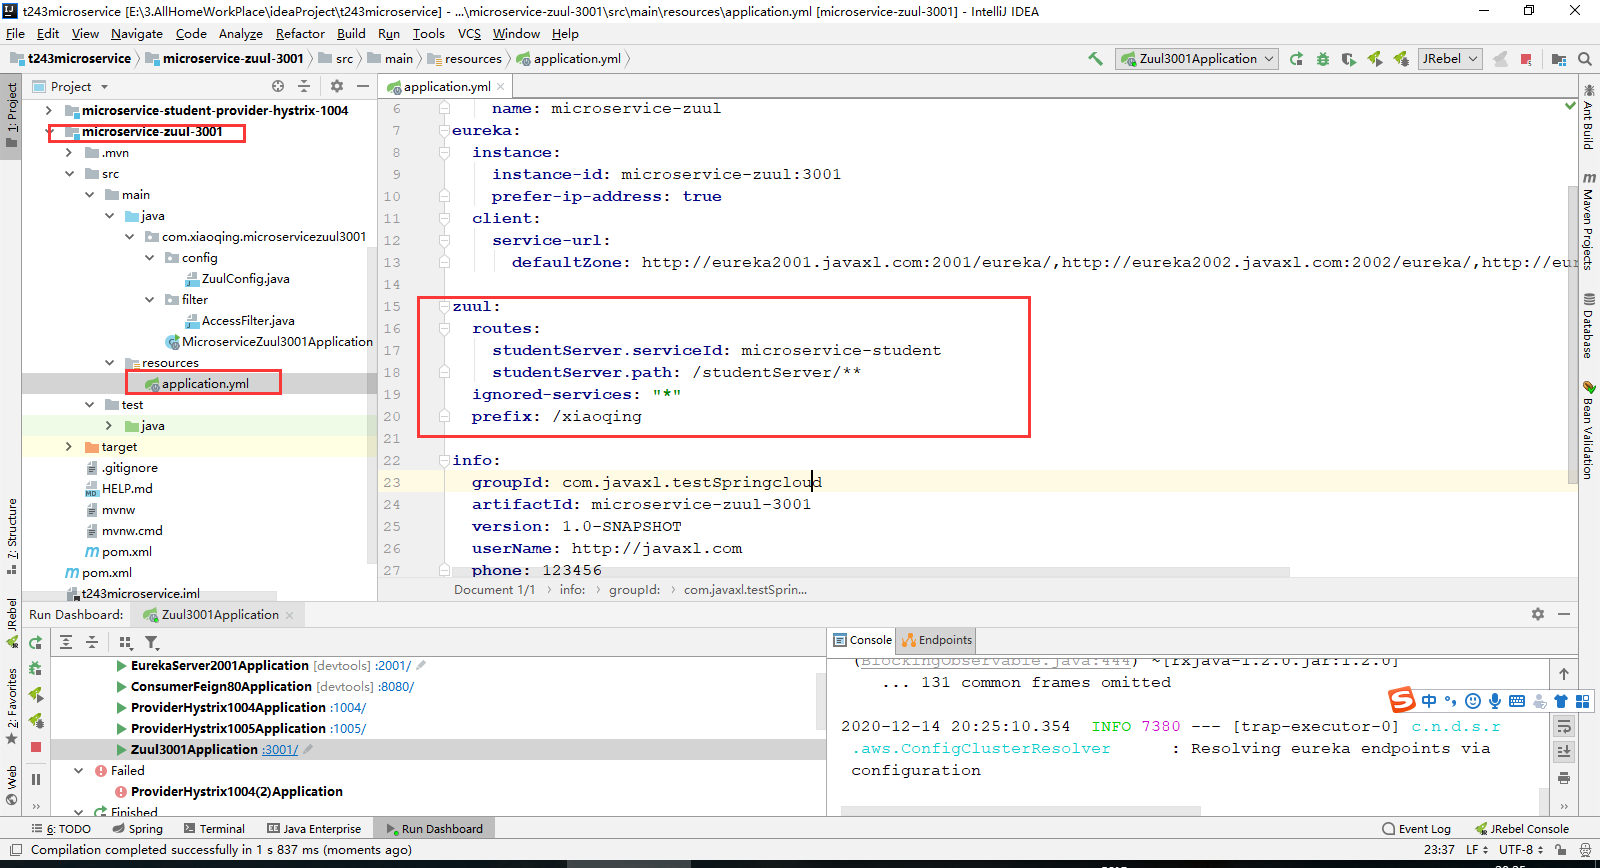Collapse the Failed group in the Run Dashboard
This screenshot has height=868, width=1600.
79,771
